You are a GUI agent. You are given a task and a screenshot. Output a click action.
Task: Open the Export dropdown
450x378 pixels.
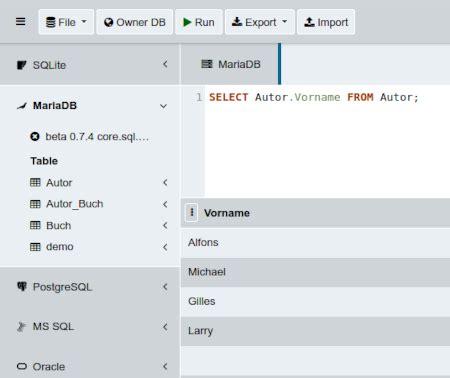(260, 22)
